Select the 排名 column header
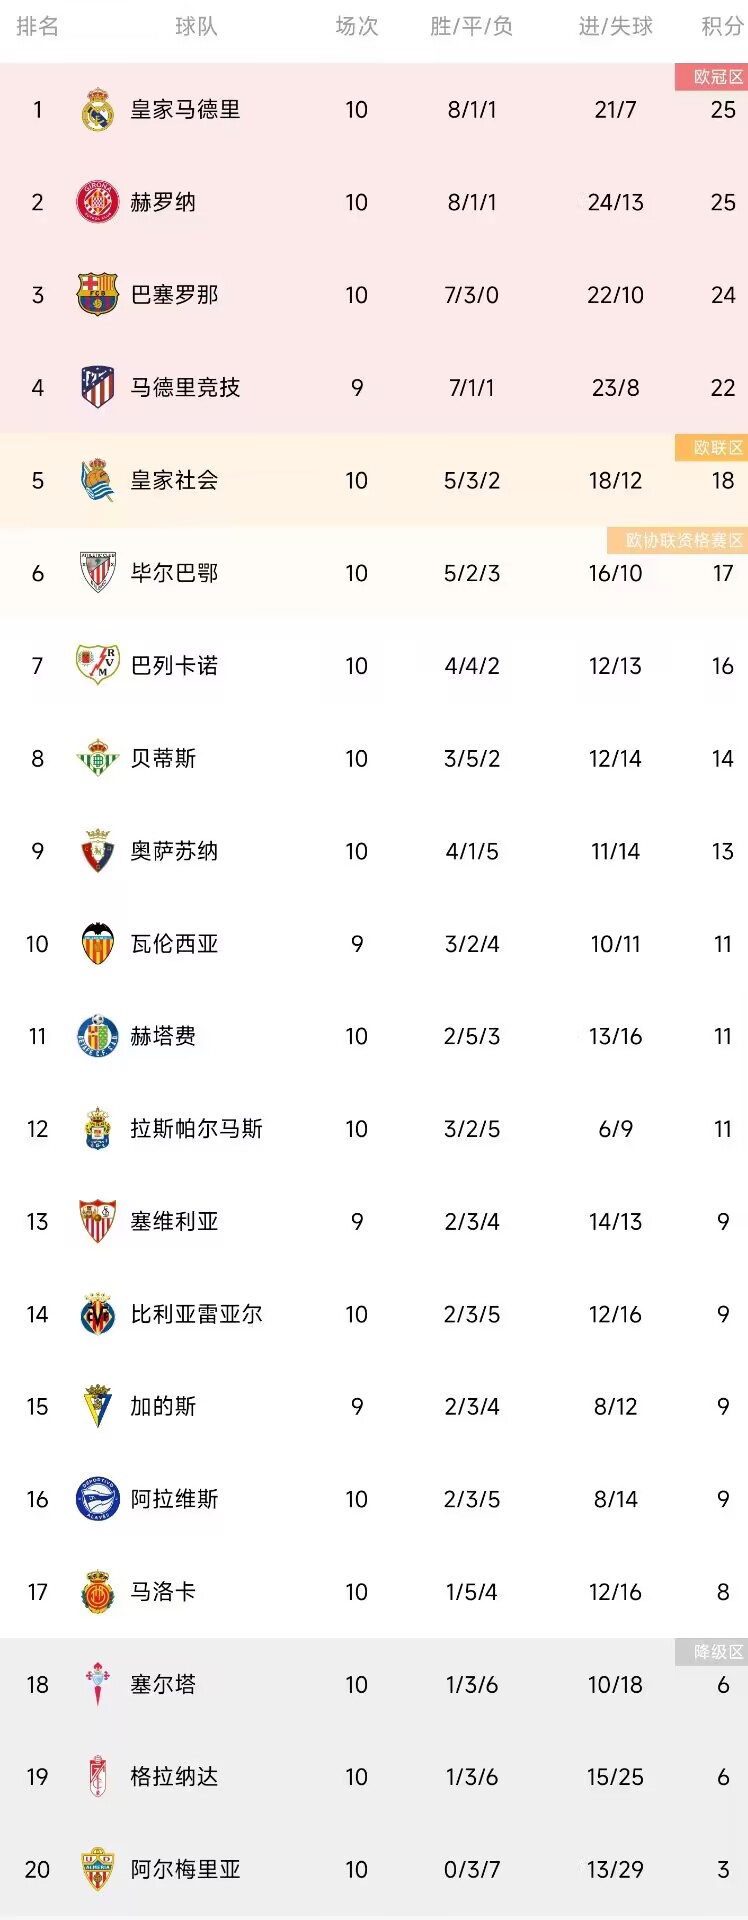This screenshot has width=748, height=1920. (38, 27)
